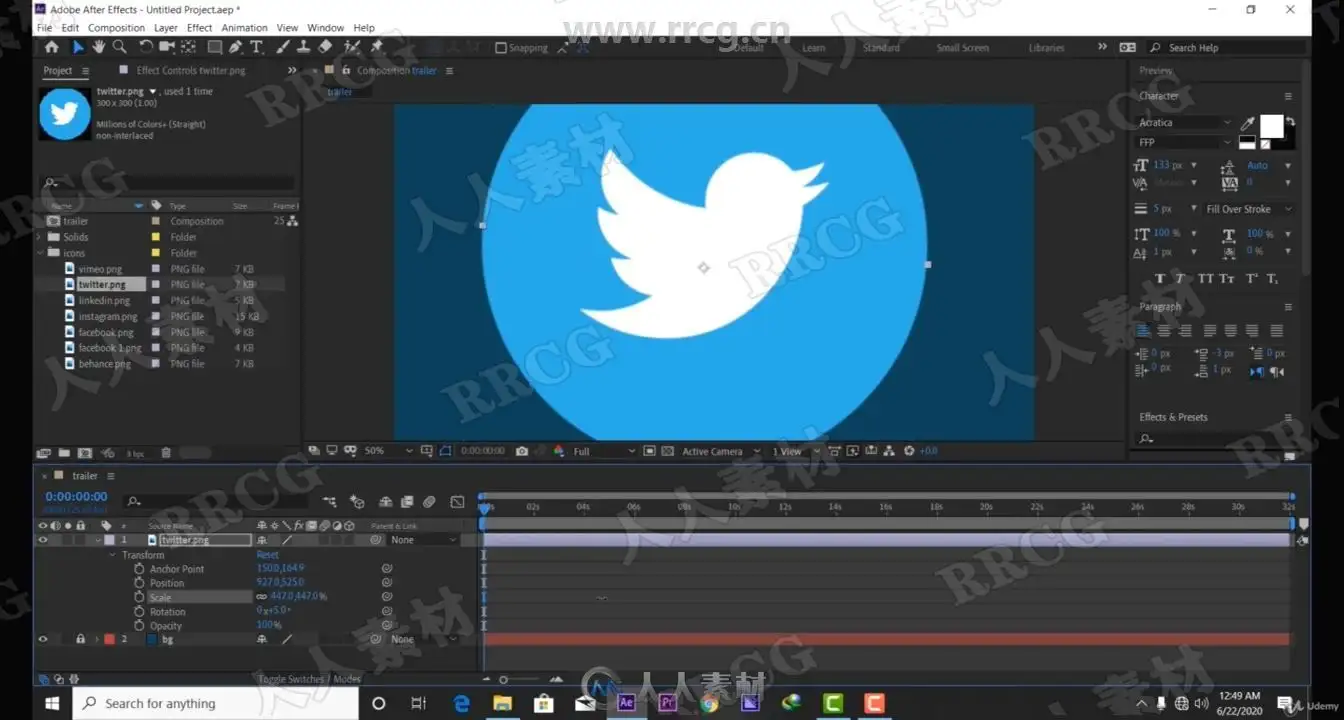Click the eyedropper in the Character panel
This screenshot has width=1344, height=720.
(1248, 124)
